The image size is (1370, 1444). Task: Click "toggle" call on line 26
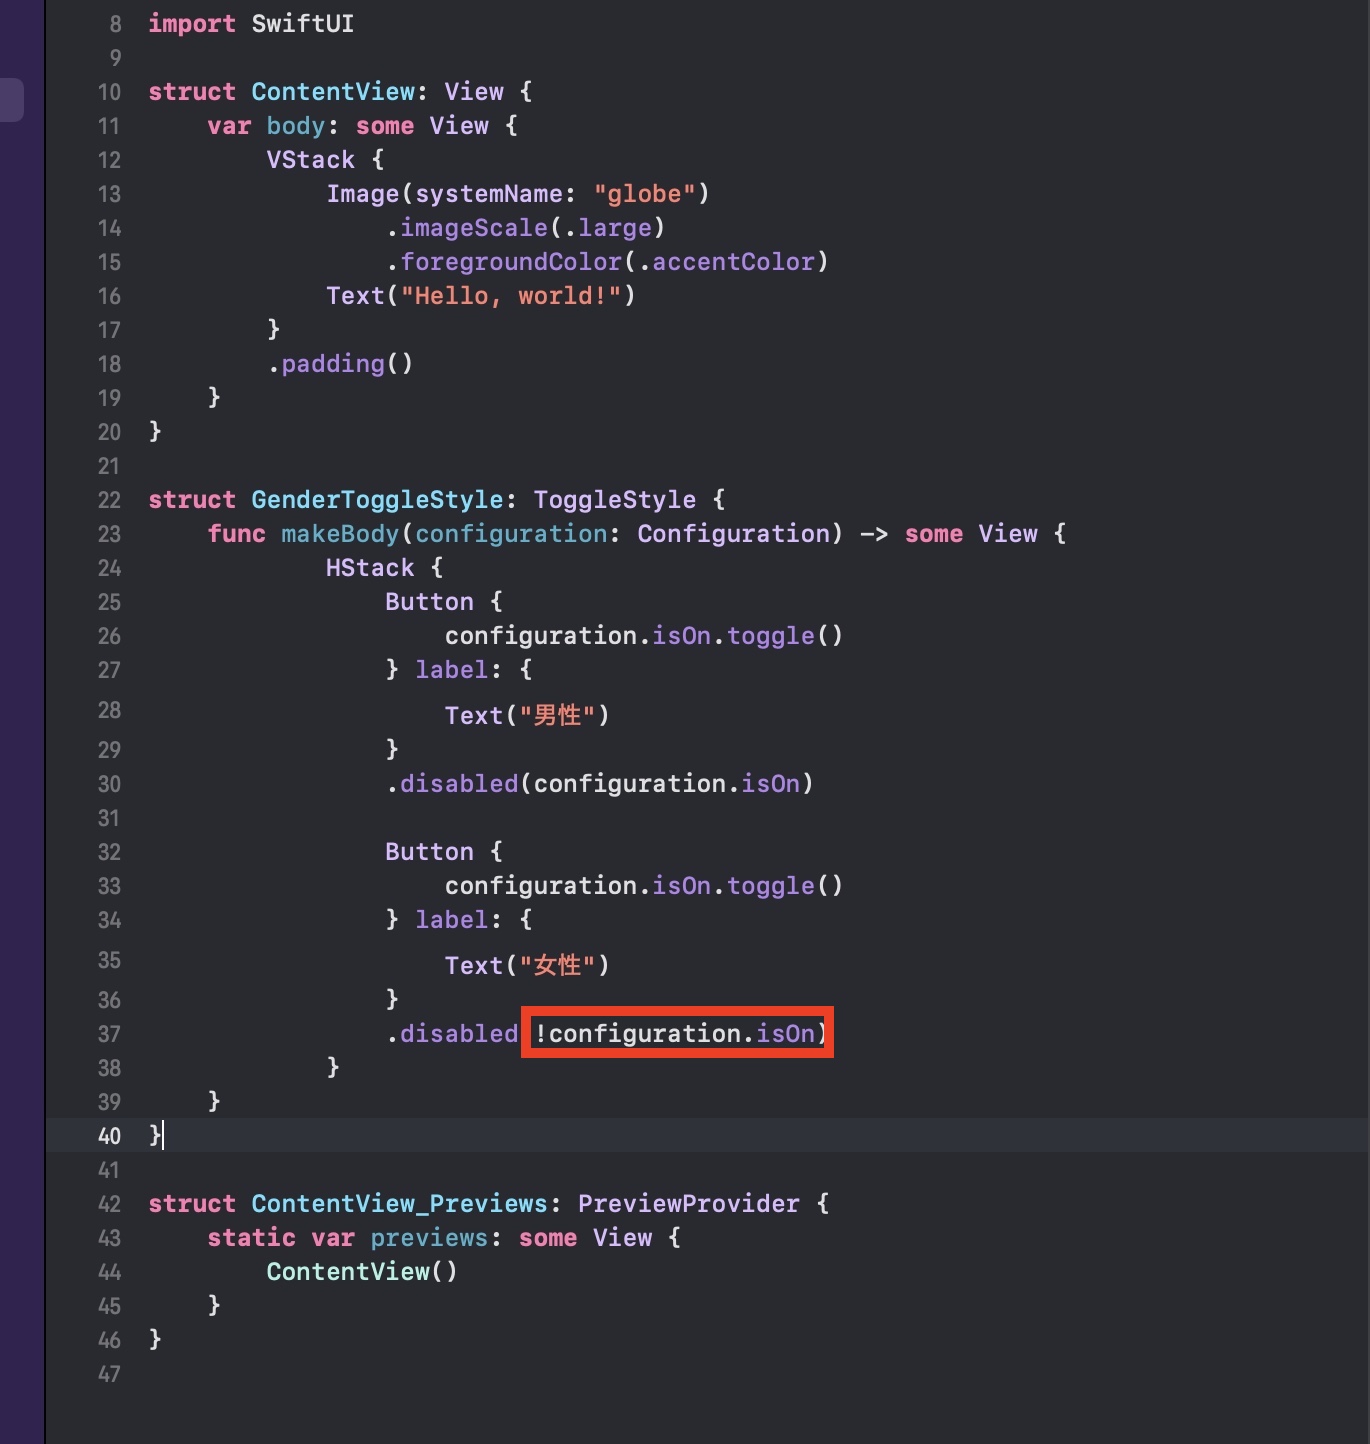pos(771,636)
